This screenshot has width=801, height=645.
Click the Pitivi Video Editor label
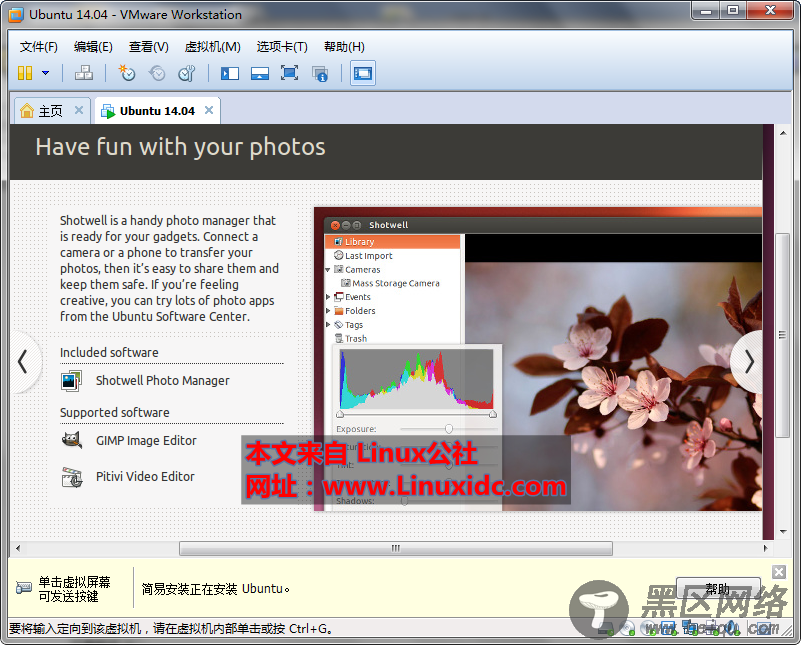145,476
